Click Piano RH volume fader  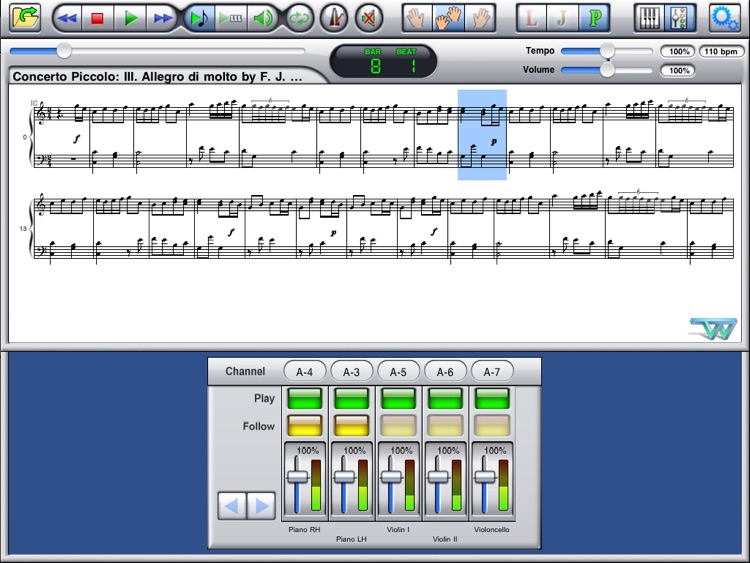[x=298, y=477]
